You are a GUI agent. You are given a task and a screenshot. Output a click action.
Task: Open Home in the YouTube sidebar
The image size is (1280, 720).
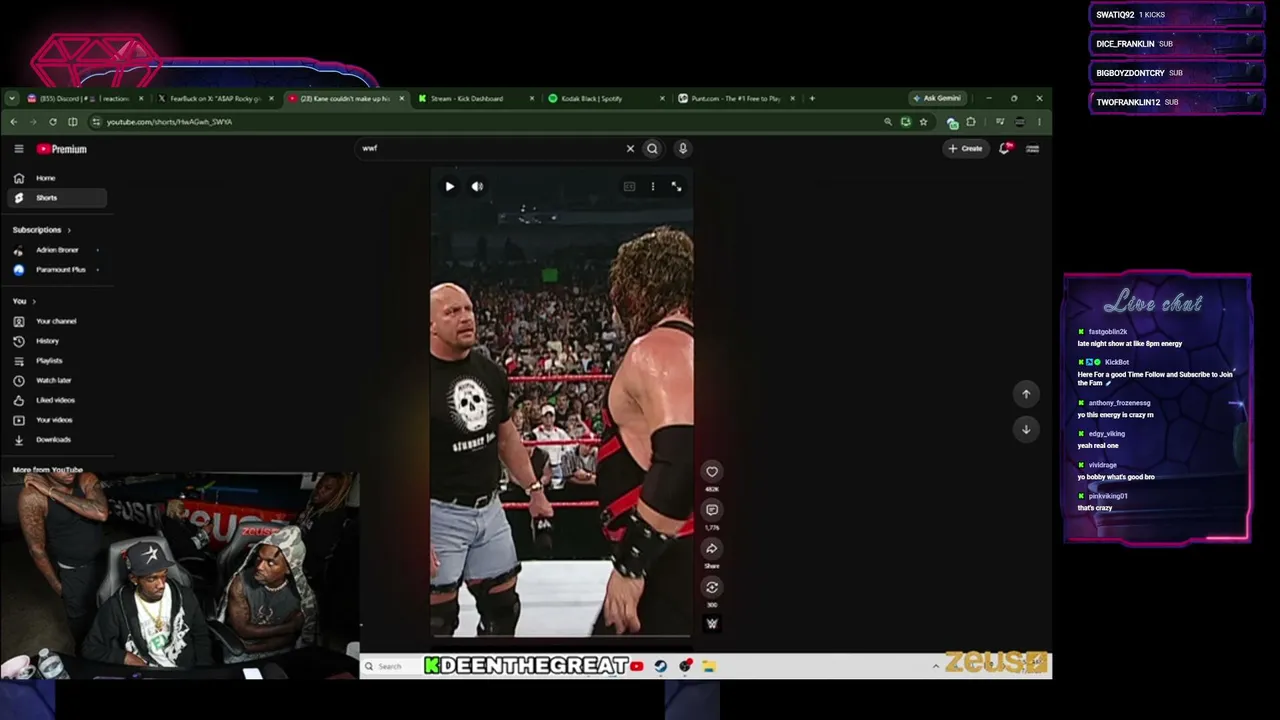click(57, 178)
